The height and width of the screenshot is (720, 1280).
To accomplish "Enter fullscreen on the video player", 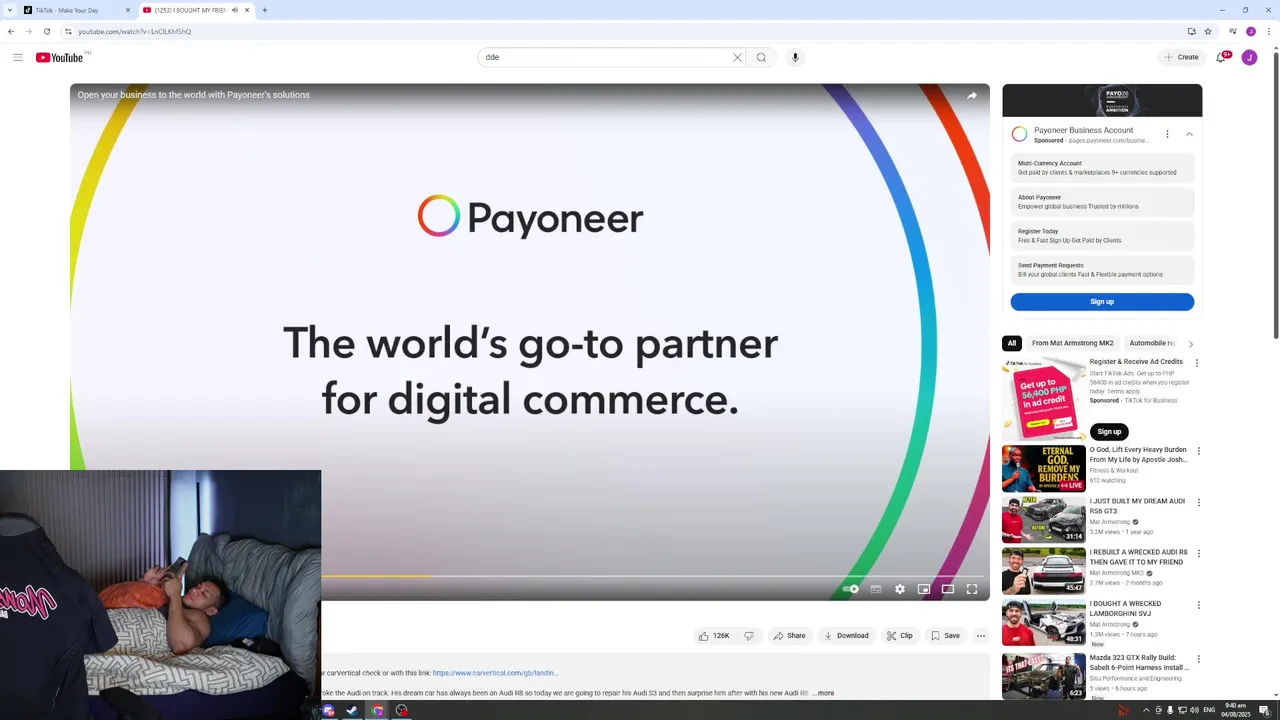I will click(x=972, y=589).
